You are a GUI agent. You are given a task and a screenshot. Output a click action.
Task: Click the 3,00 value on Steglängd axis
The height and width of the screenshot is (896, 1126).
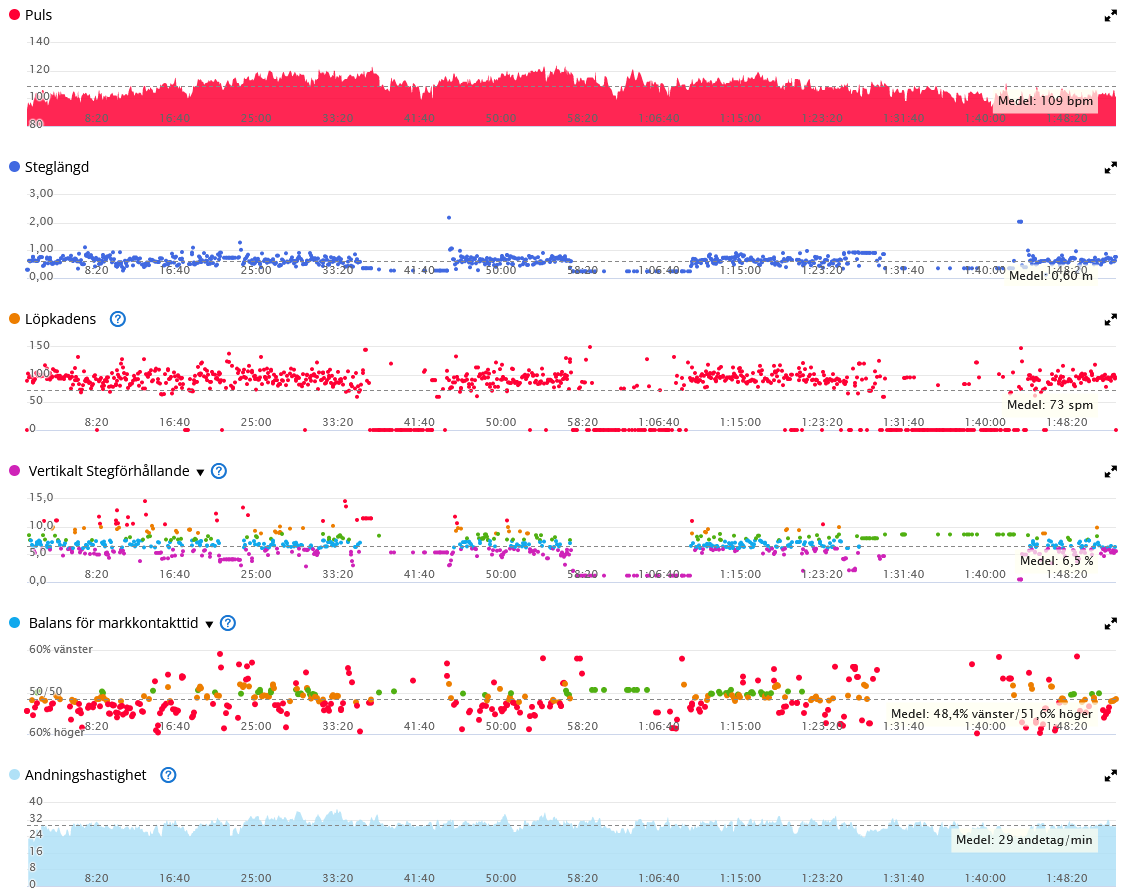coord(41,194)
